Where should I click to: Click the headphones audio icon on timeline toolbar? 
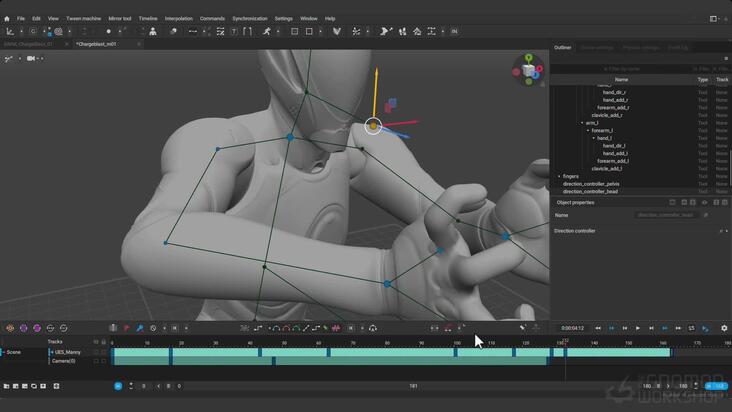pyautogui.click(x=373, y=328)
